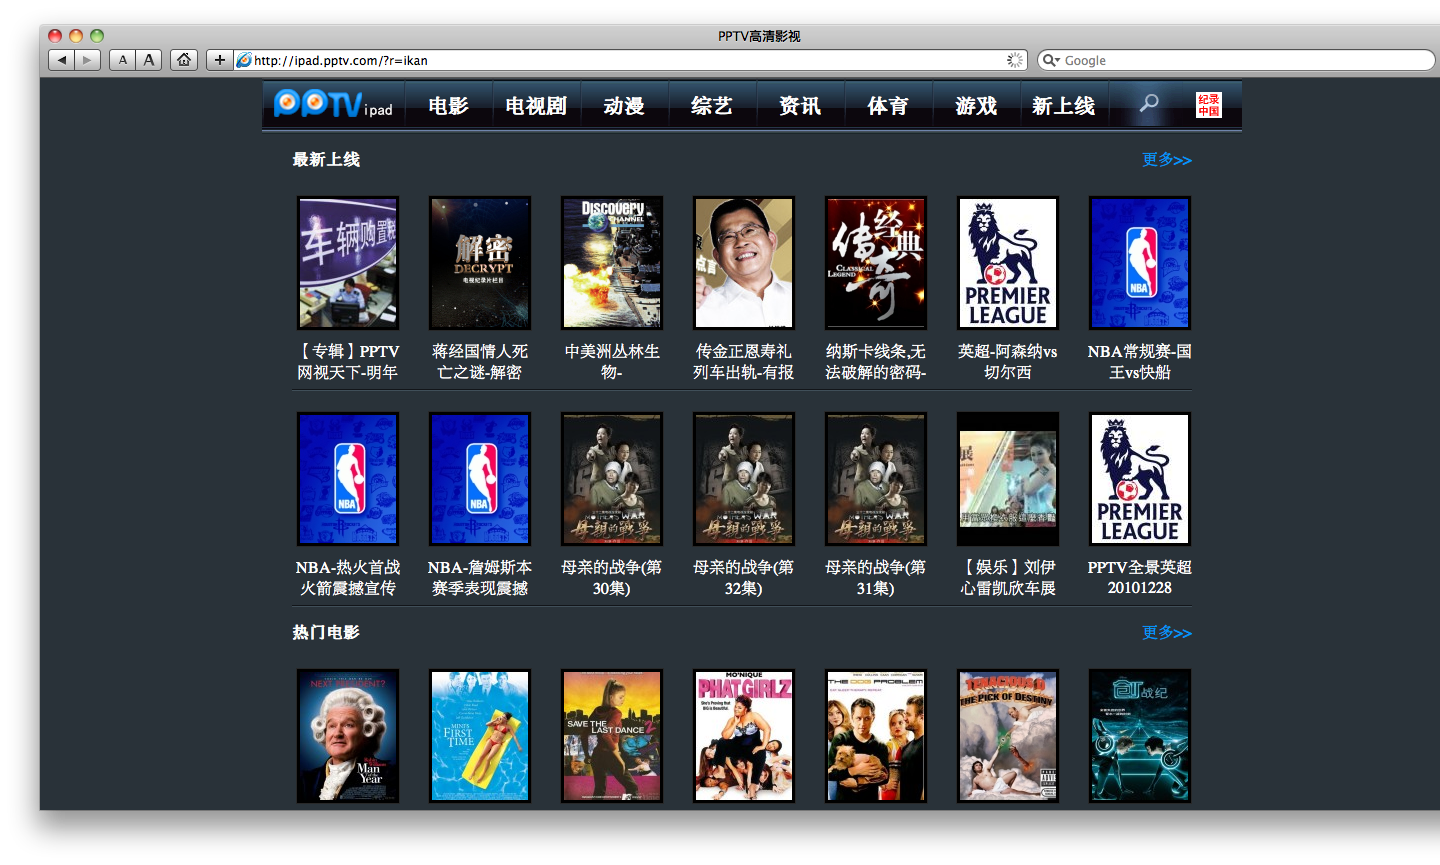Click 更多>> link beside 热门电影
The height and width of the screenshot is (865, 1440).
point(1166,633)
